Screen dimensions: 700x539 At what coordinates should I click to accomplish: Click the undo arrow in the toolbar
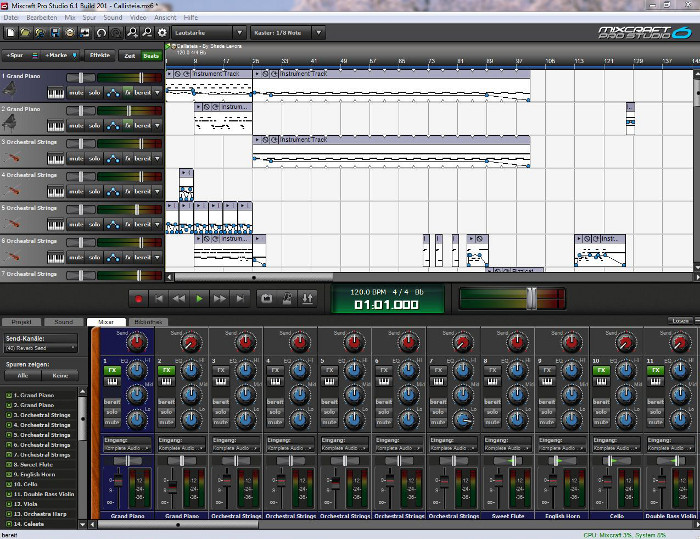101,33
